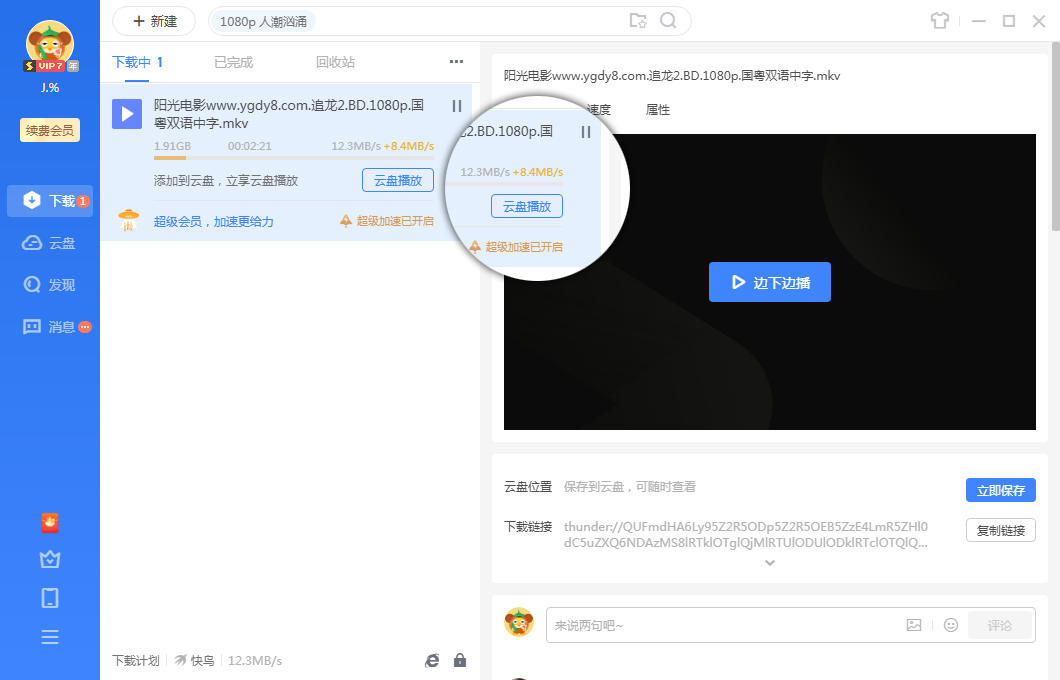
Task: Click the thunder:// download link text
Action: [x=746, y=535]
